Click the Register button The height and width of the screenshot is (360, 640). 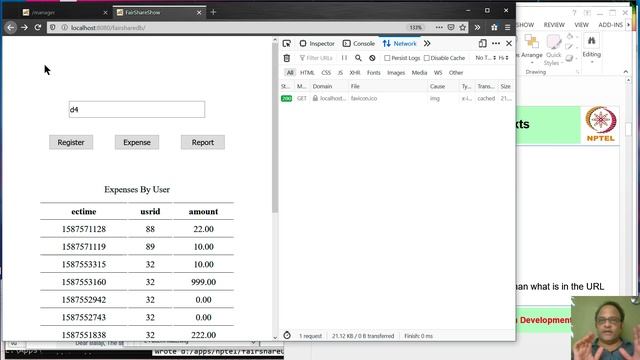(71, 142)
